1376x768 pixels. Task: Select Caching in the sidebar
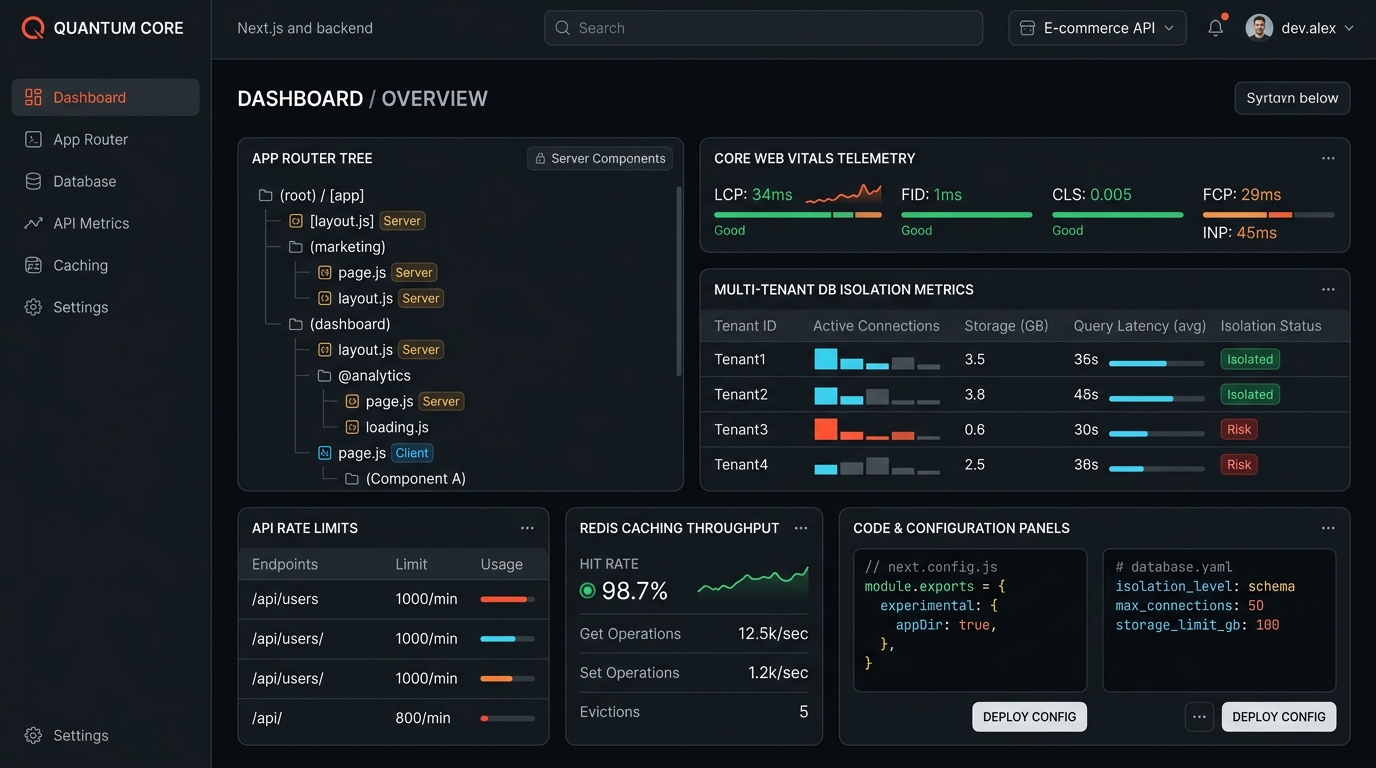click(x=105, y=265)
